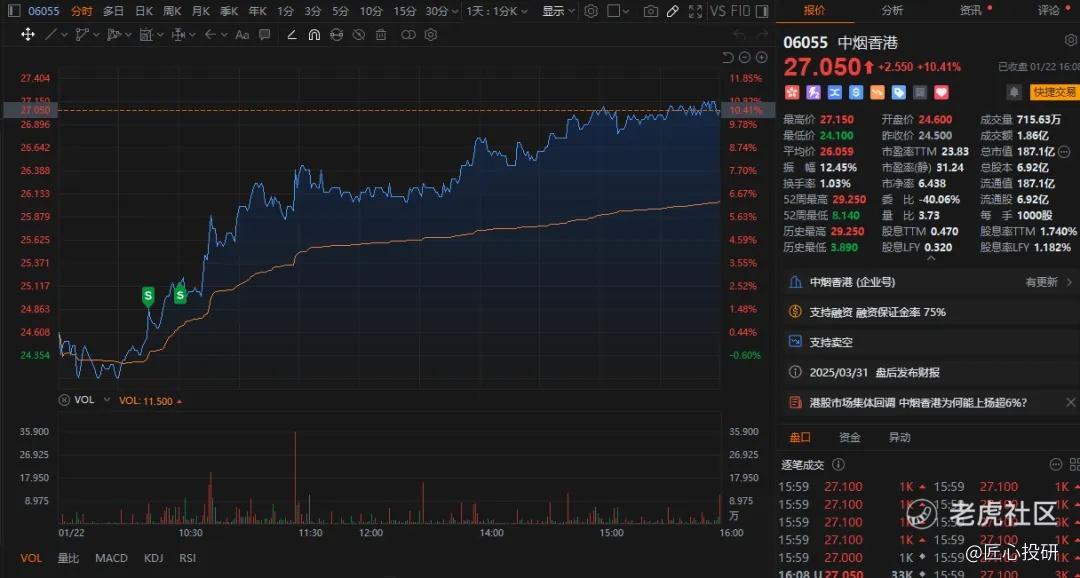Reset chart view arrow icon
This screenshot has width=1080, height=578.
[728, 57]
